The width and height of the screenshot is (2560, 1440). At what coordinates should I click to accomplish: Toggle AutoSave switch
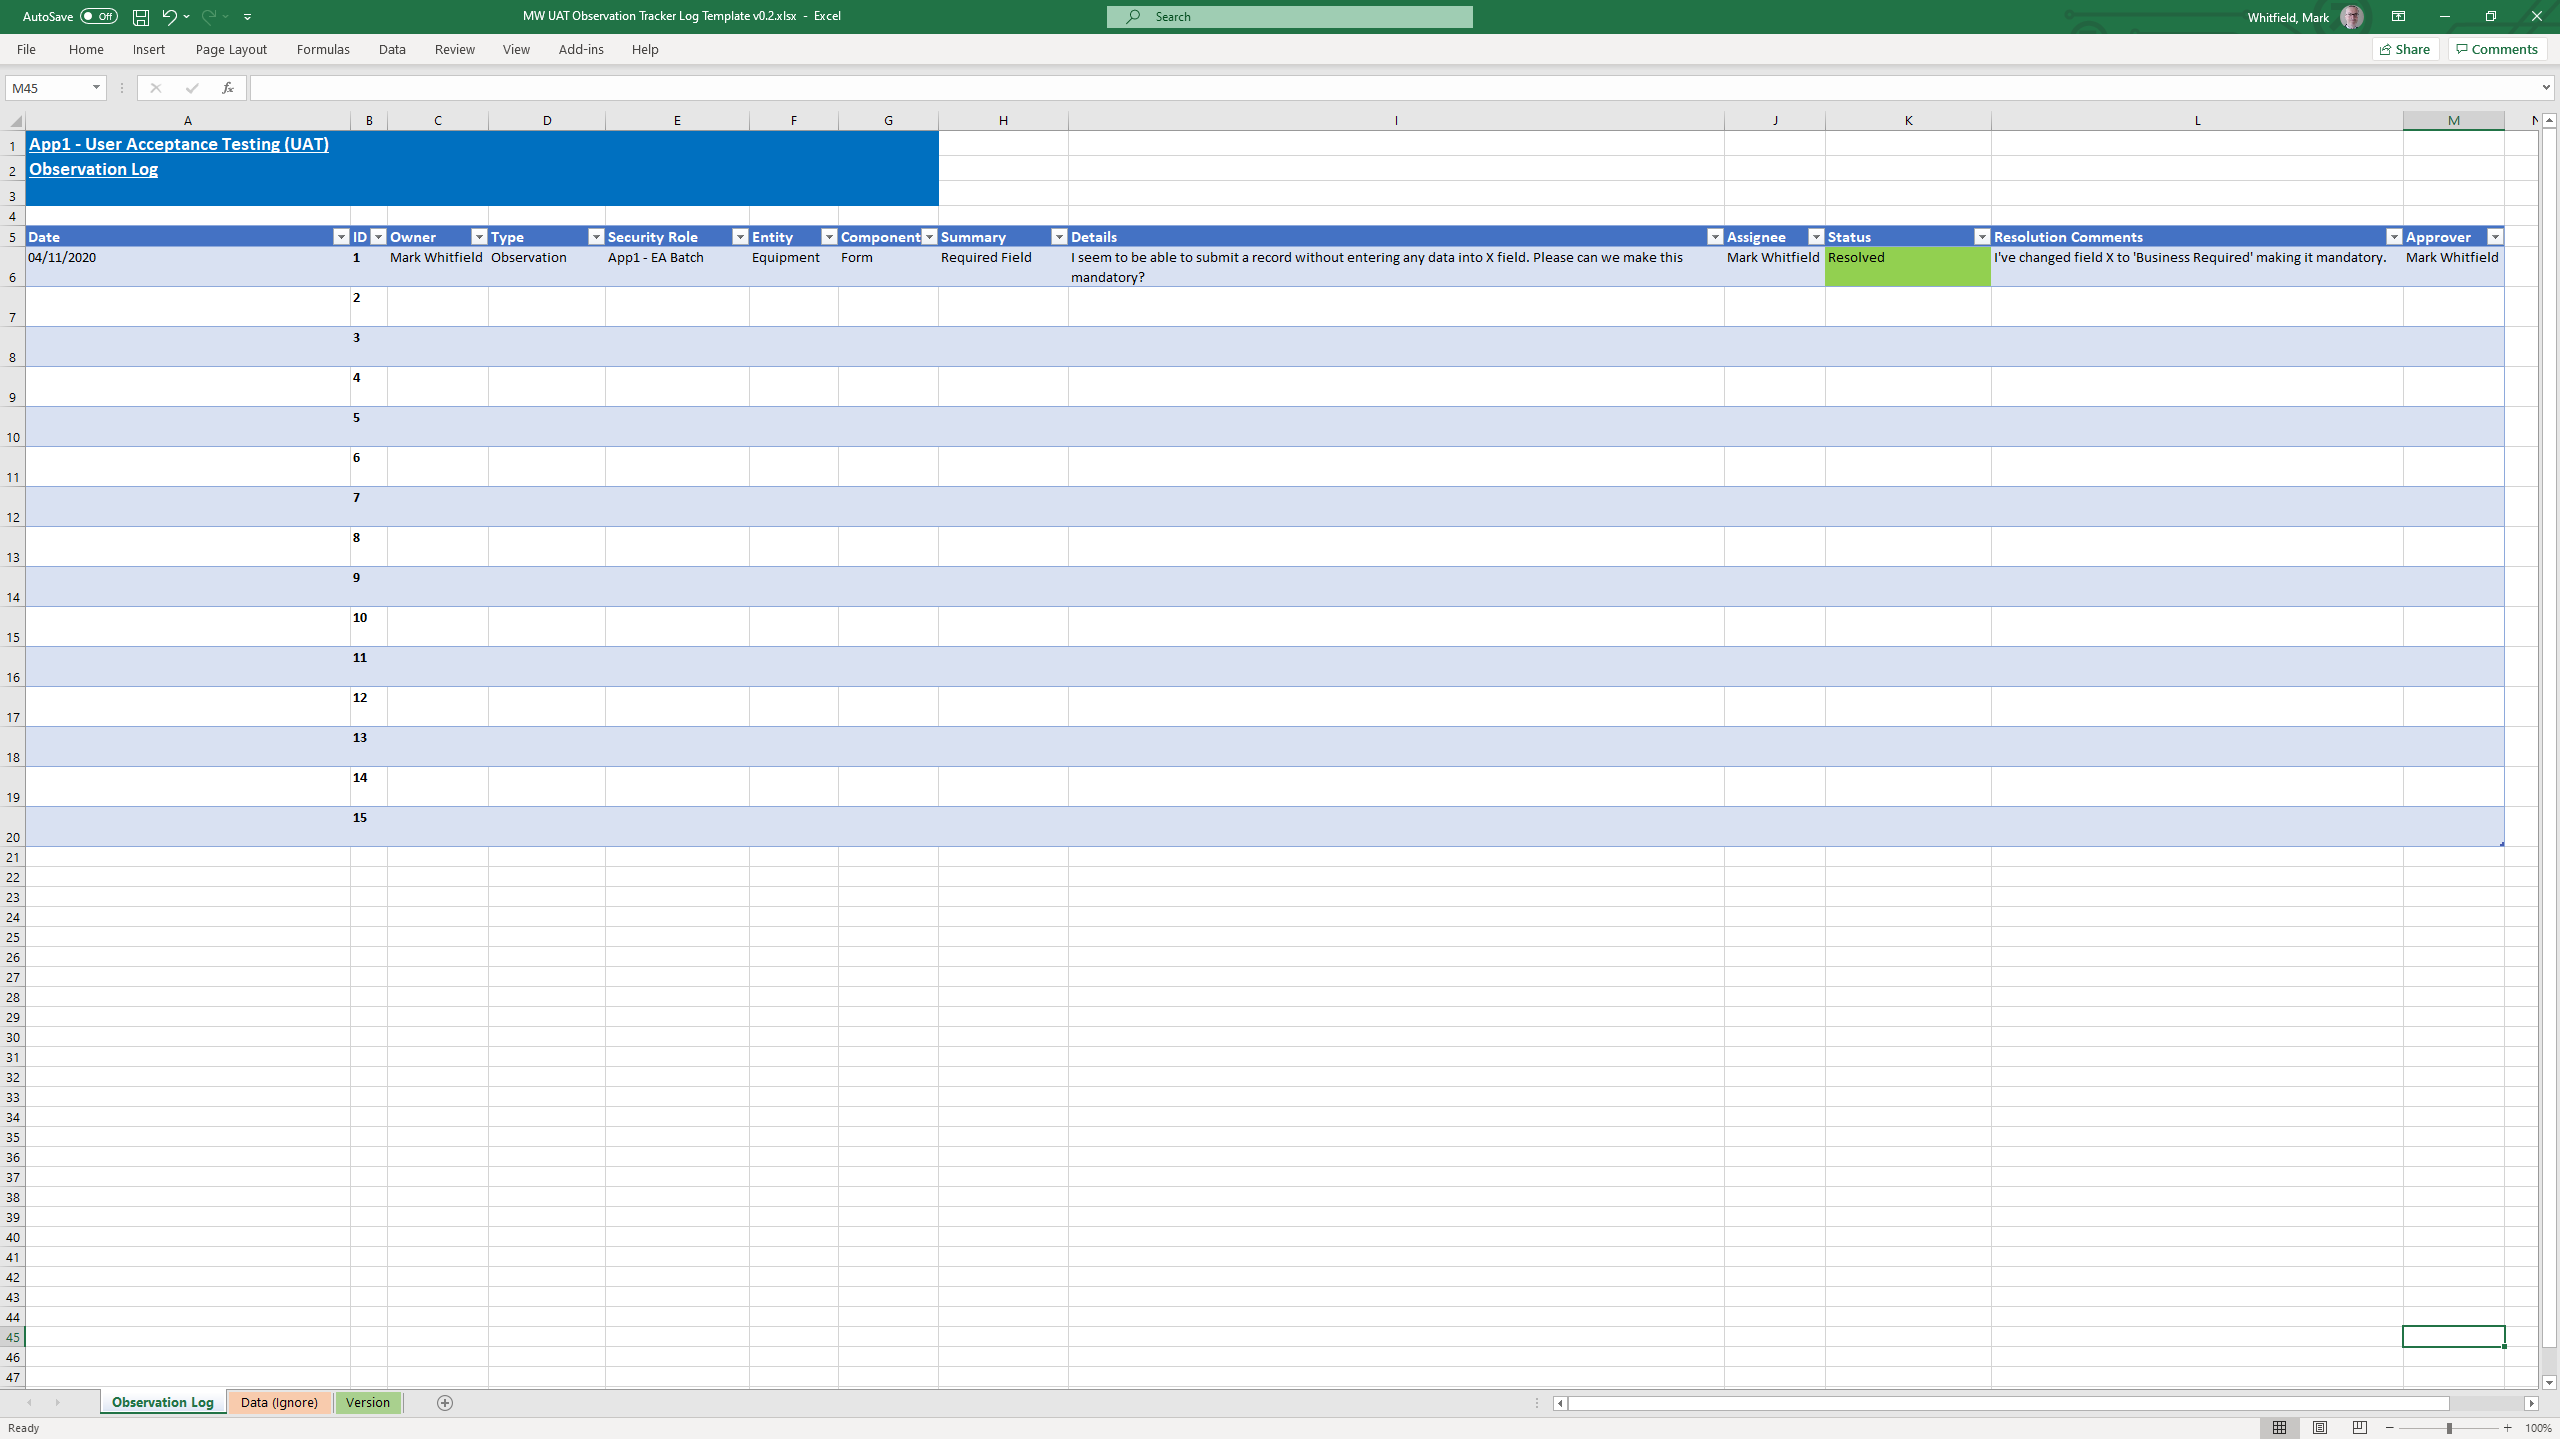point(98,17)
